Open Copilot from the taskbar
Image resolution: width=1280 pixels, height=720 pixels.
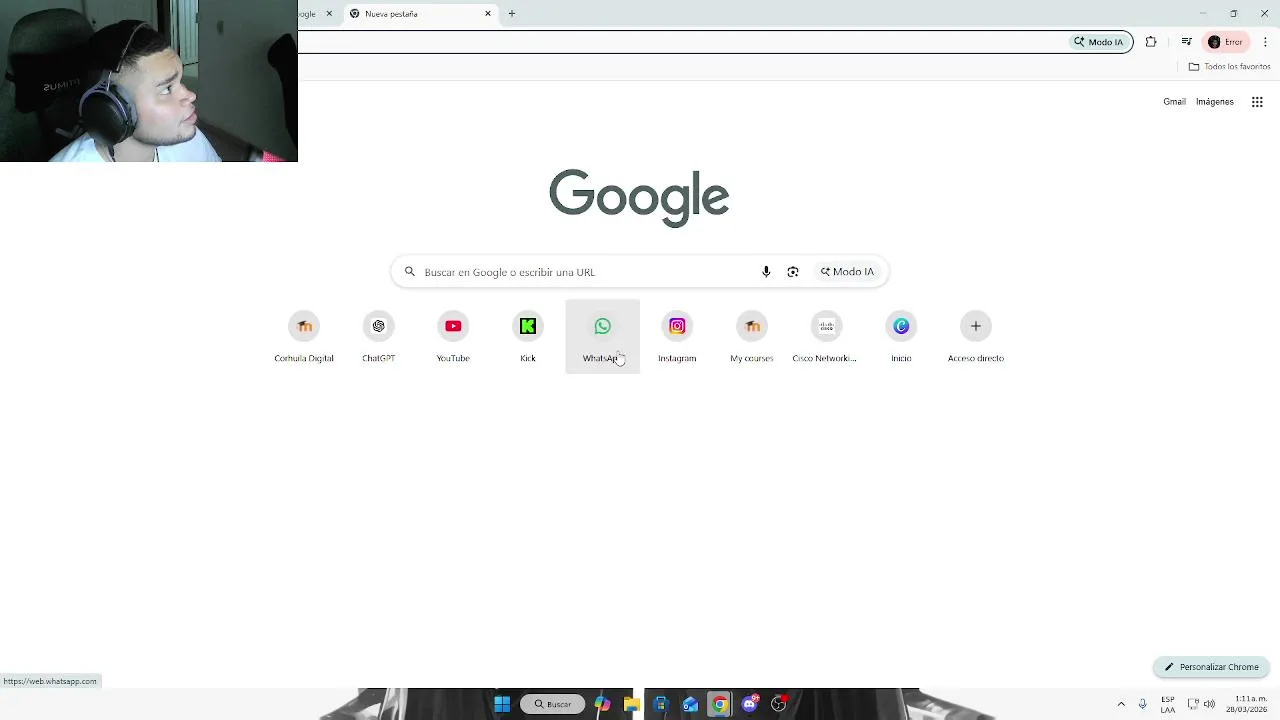[x=602, y=704]
